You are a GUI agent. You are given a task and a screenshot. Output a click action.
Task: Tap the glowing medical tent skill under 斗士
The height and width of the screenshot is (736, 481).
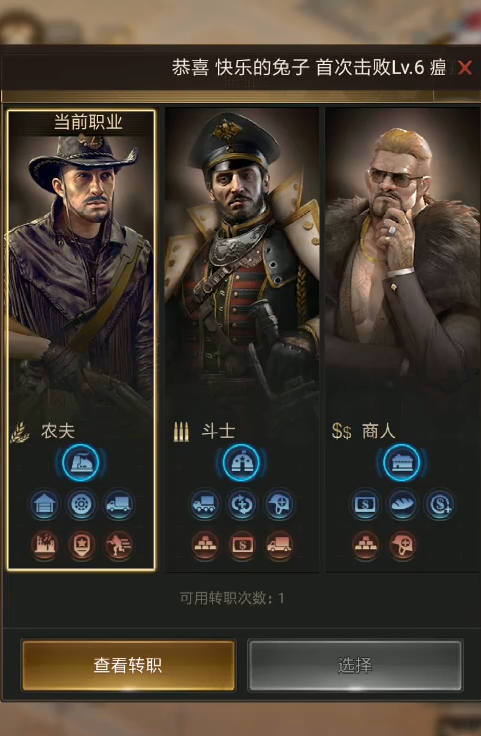(x=241, y=463)
